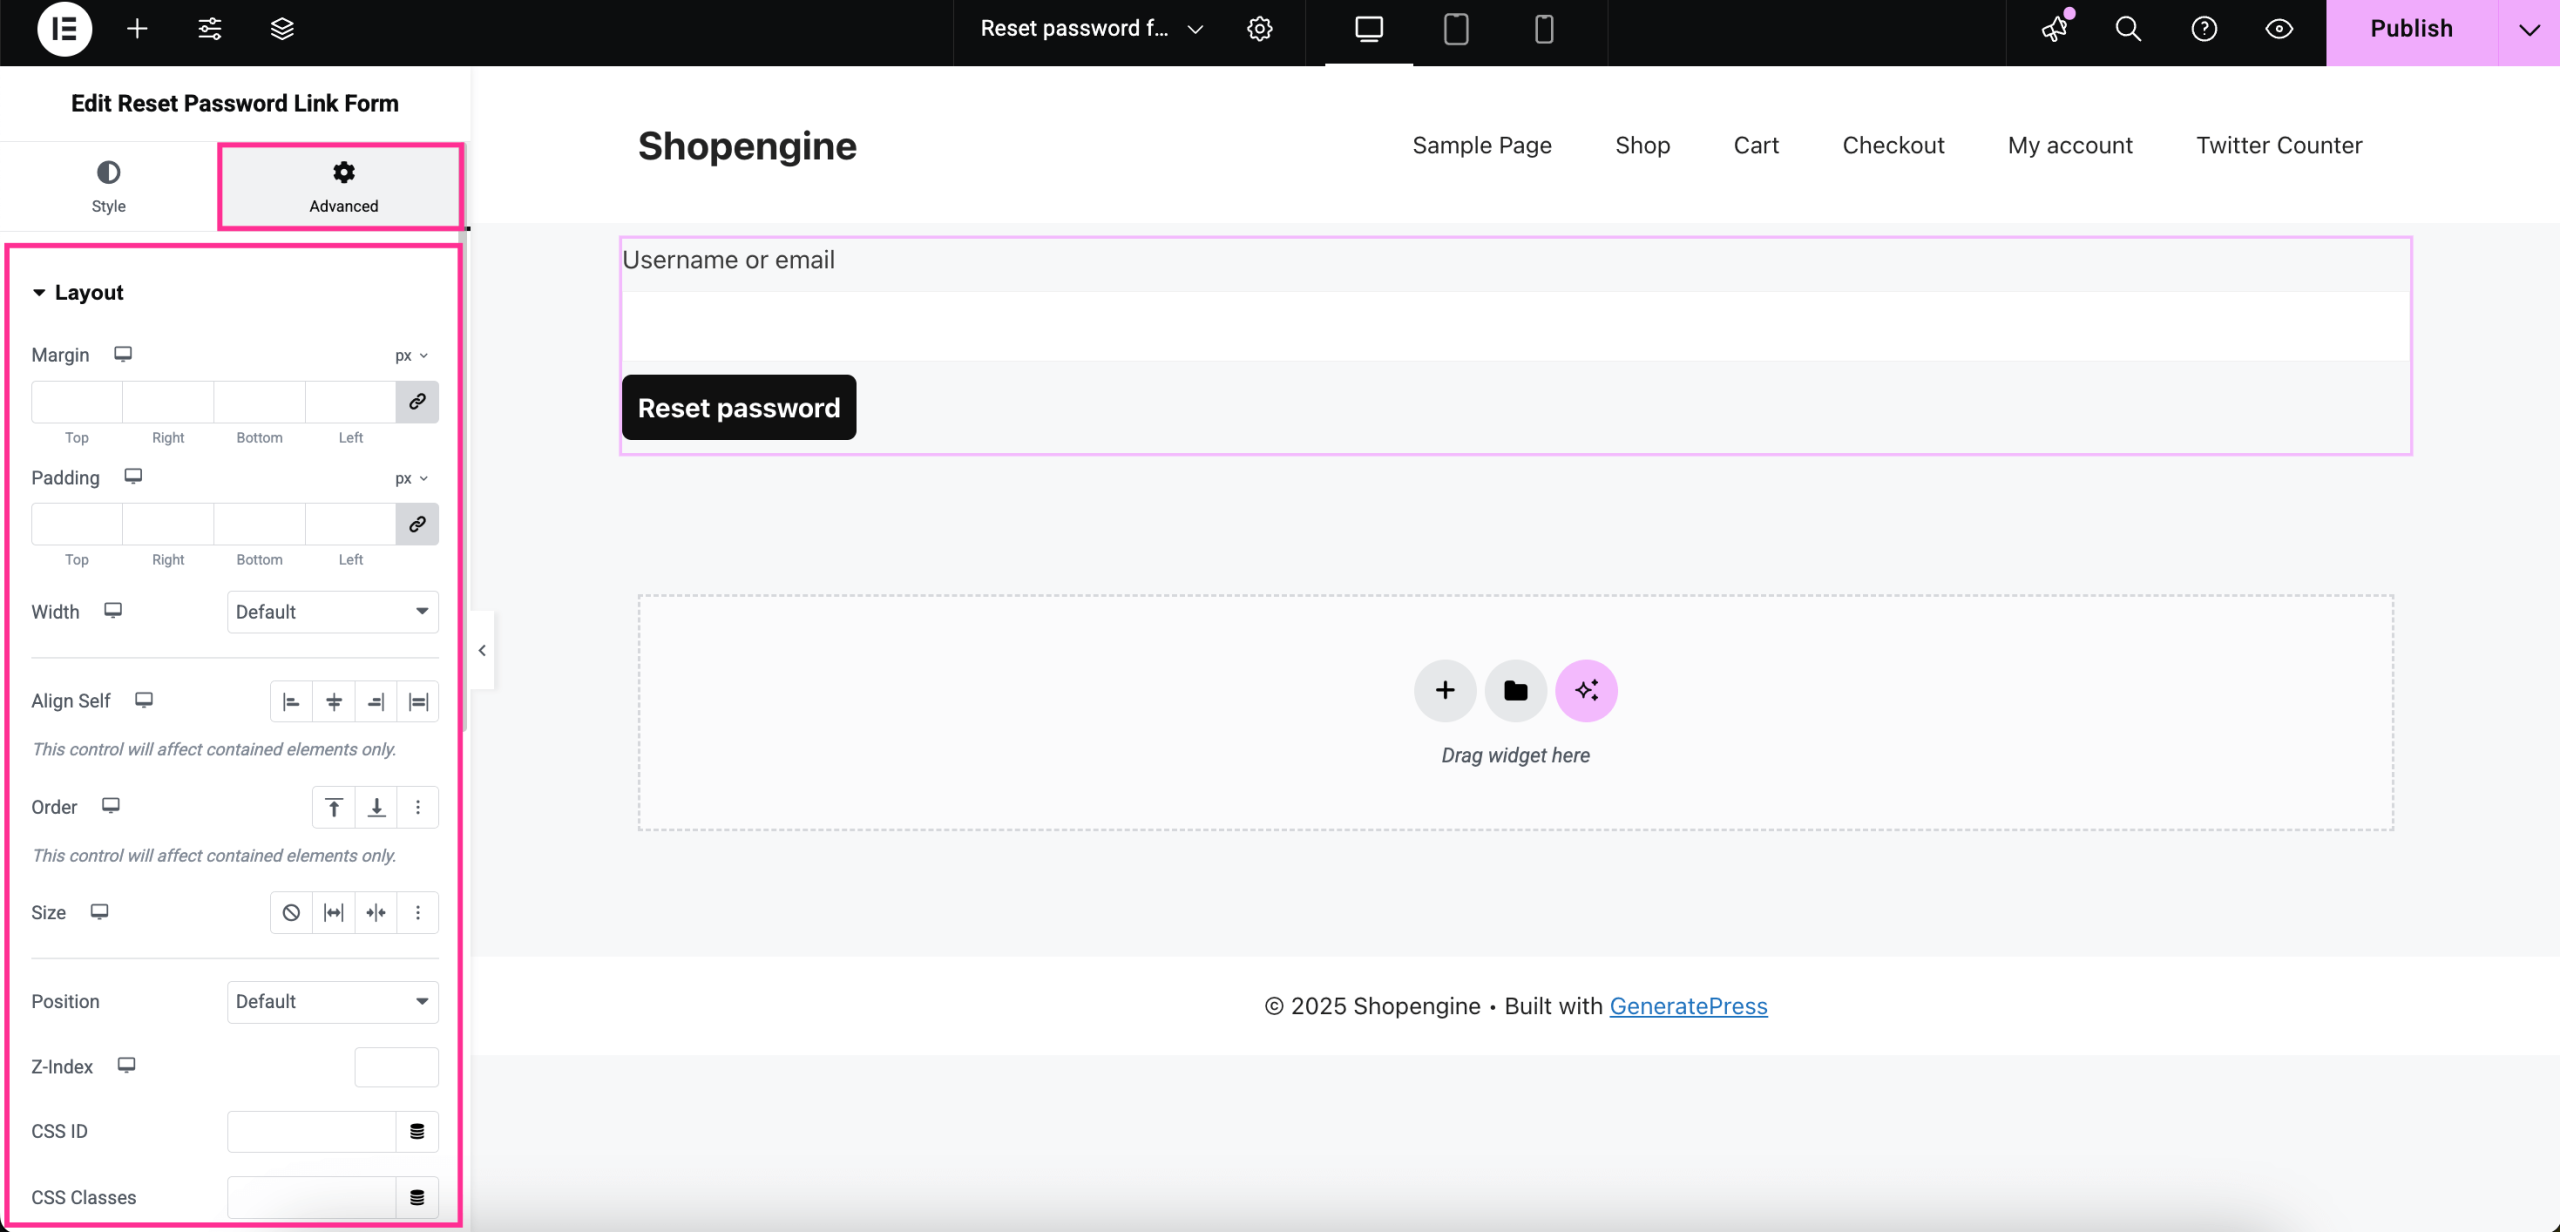This screenshot has height=1232, width=2560.
Task: Preview changes with the eye icon
Action: pyautogui.click(x=2279, y=29)
